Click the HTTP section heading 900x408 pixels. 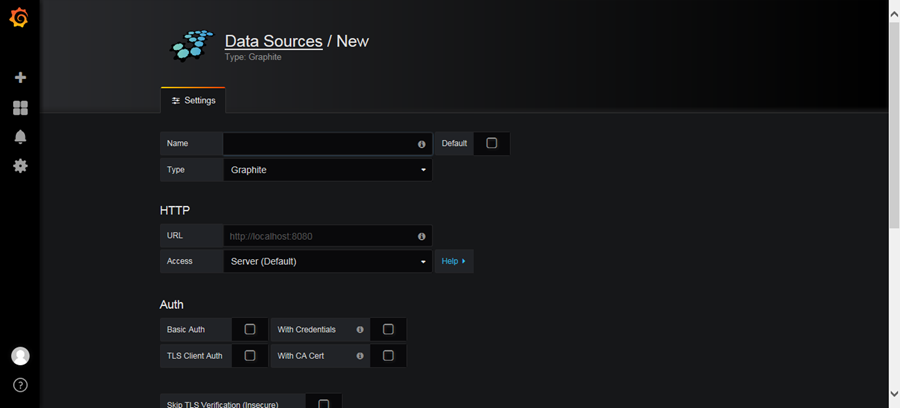174,211
